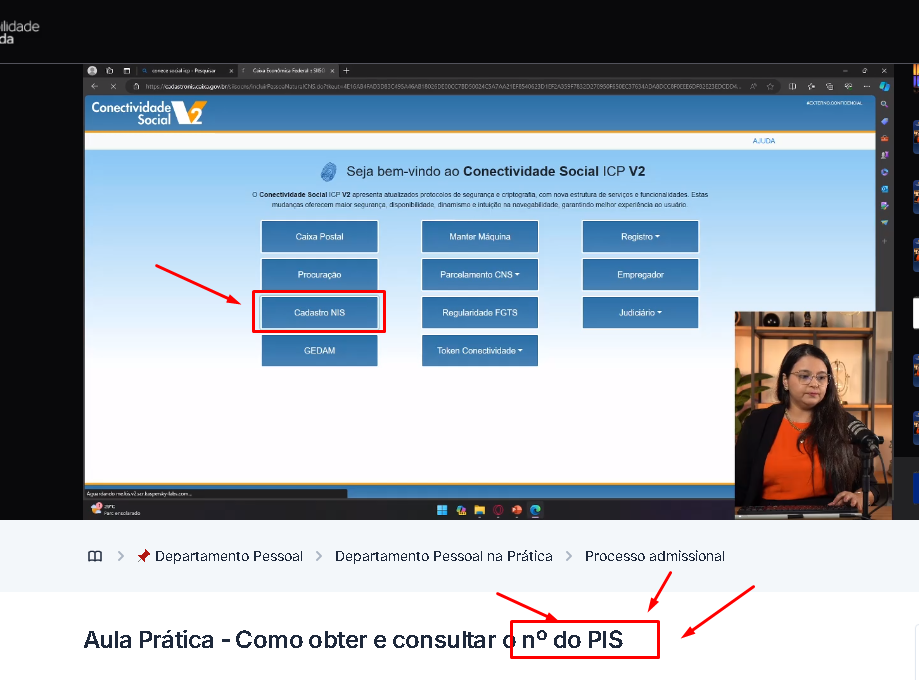The image size is (919, 680).
Task: Open the weather widget in the taskbar
Action: pos(115,509)
